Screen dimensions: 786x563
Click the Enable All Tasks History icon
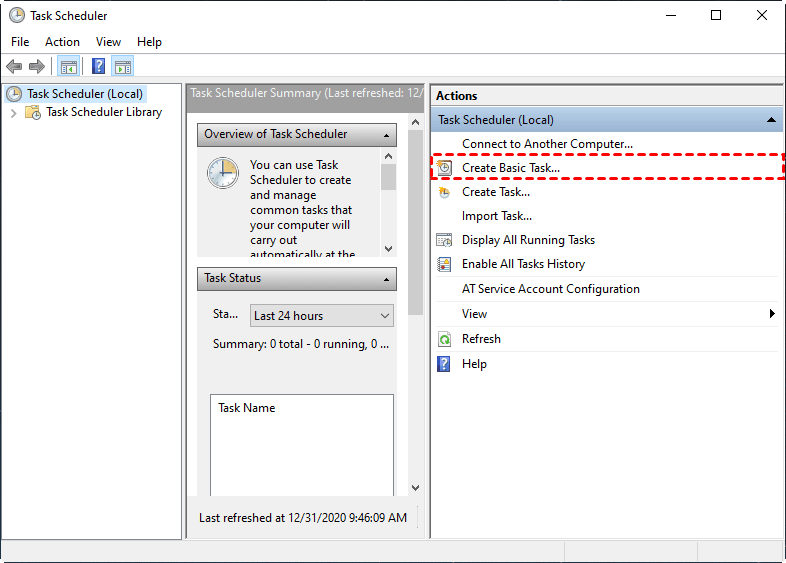[445, 264]
